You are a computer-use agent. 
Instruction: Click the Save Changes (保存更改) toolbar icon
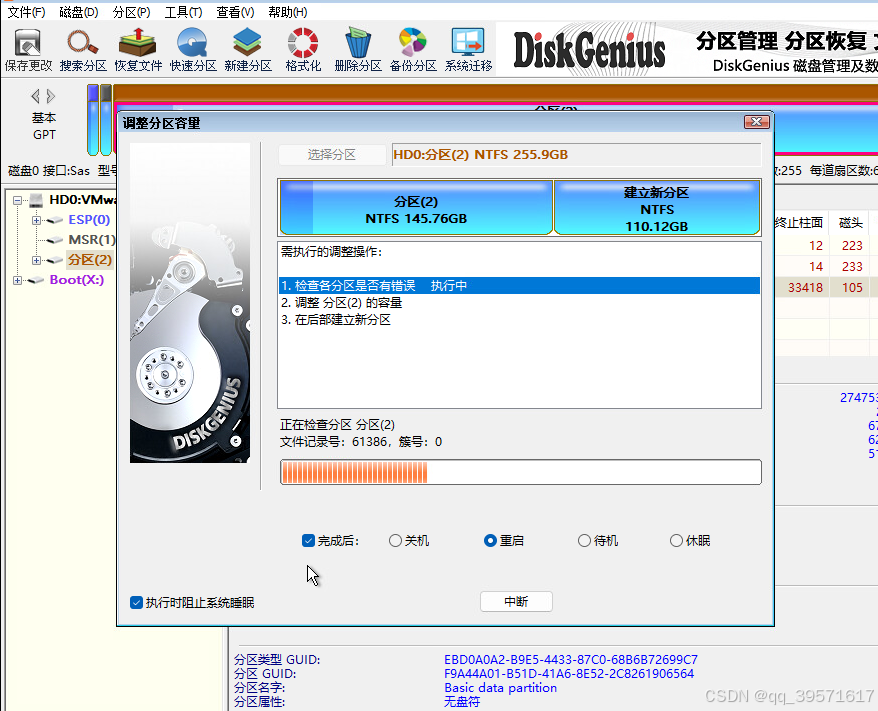pyautogui.click(x=28, y=50)
